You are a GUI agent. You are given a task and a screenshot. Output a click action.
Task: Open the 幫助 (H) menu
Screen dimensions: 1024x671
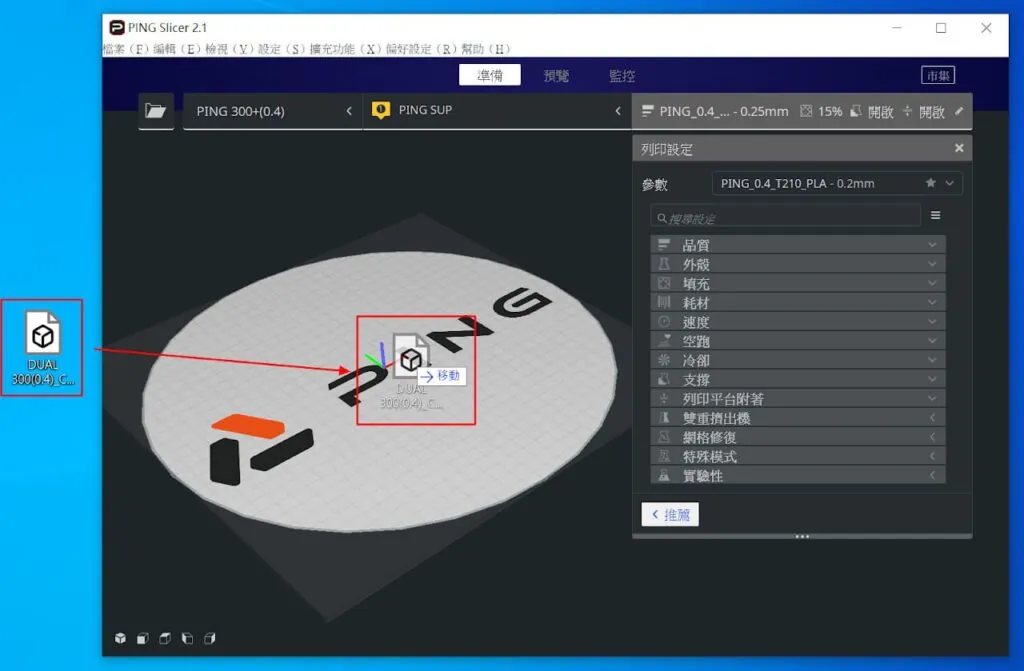point(485,49)
